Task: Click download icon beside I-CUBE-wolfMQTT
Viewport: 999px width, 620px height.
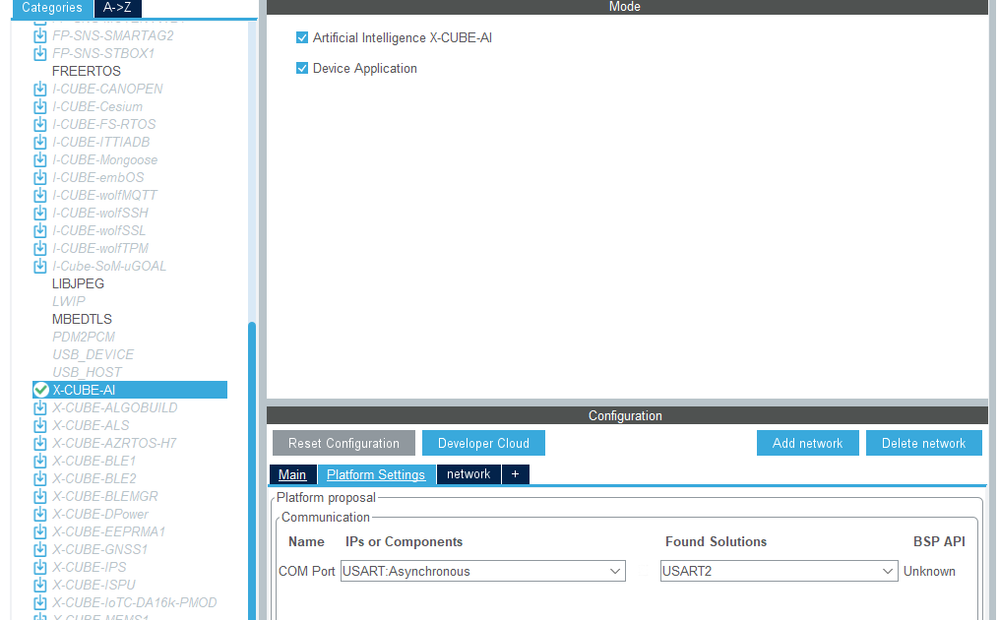Action: (40, 195)
